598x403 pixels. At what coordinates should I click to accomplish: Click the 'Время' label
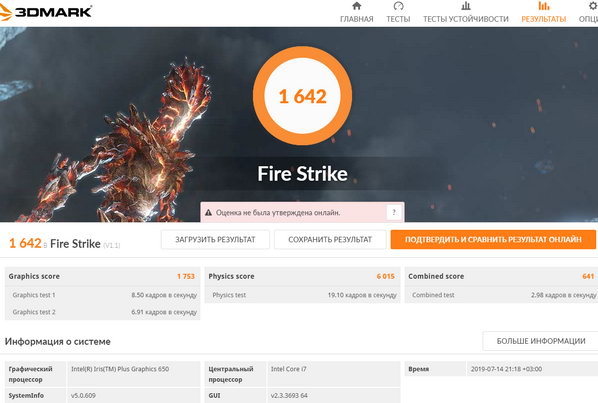pos(418,369)
